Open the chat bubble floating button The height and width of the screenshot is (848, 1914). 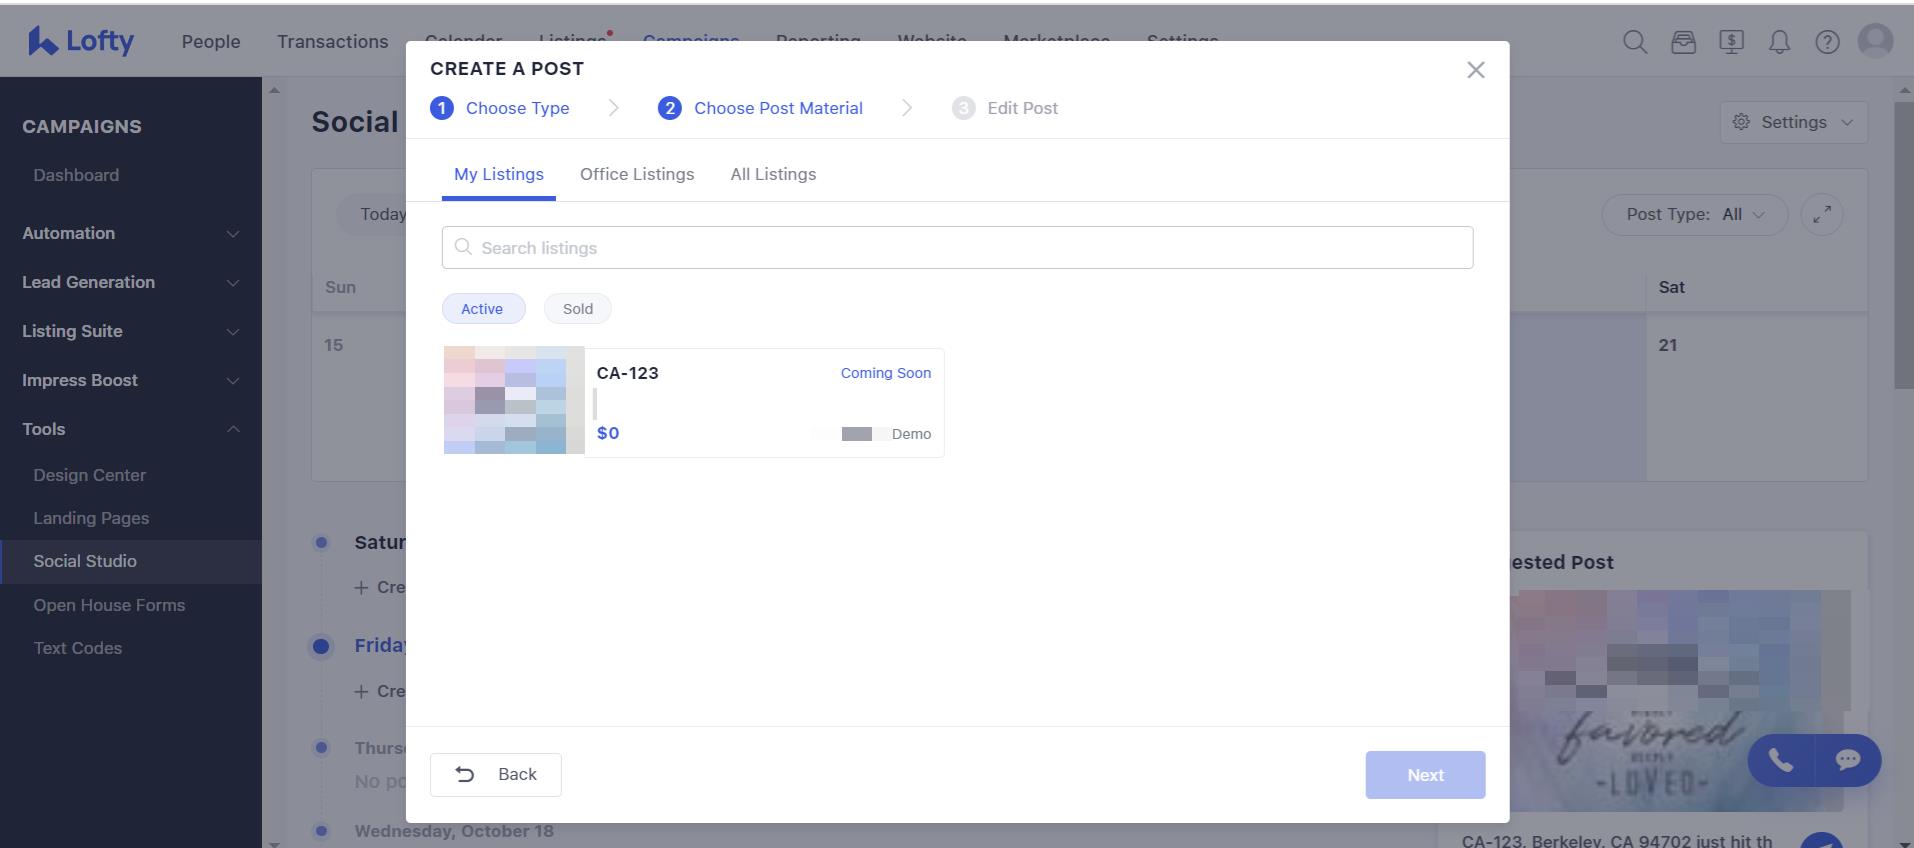[x=1847, y=760]
